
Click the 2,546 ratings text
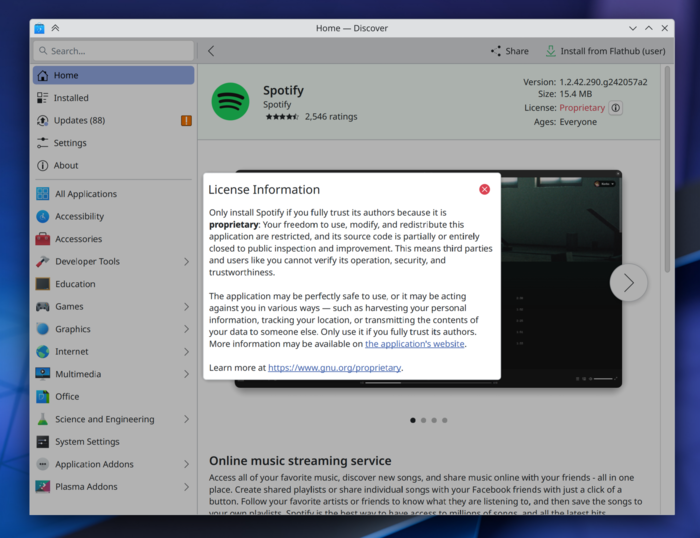point(331,117)
